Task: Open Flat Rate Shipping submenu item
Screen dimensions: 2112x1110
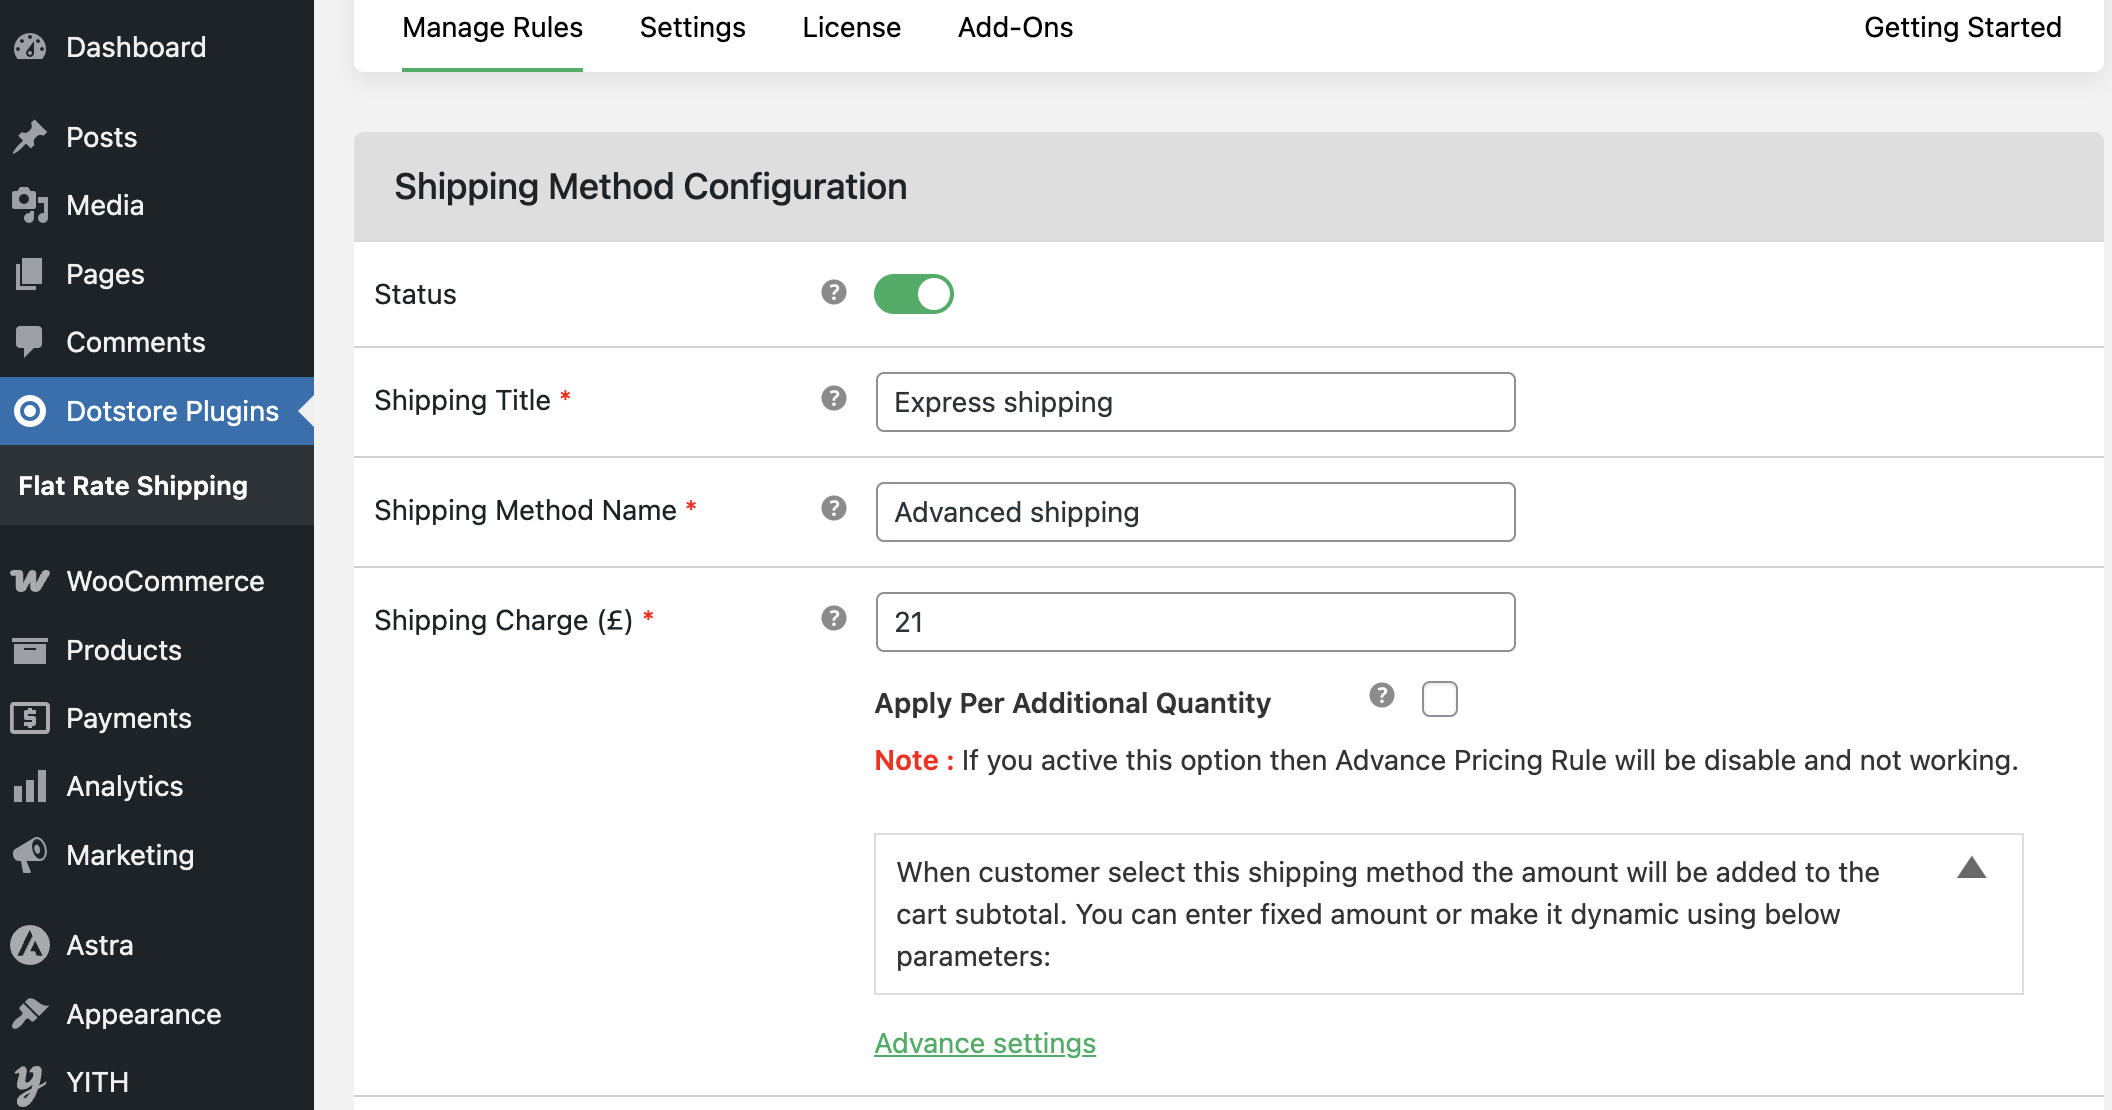Action: (133, 486)
